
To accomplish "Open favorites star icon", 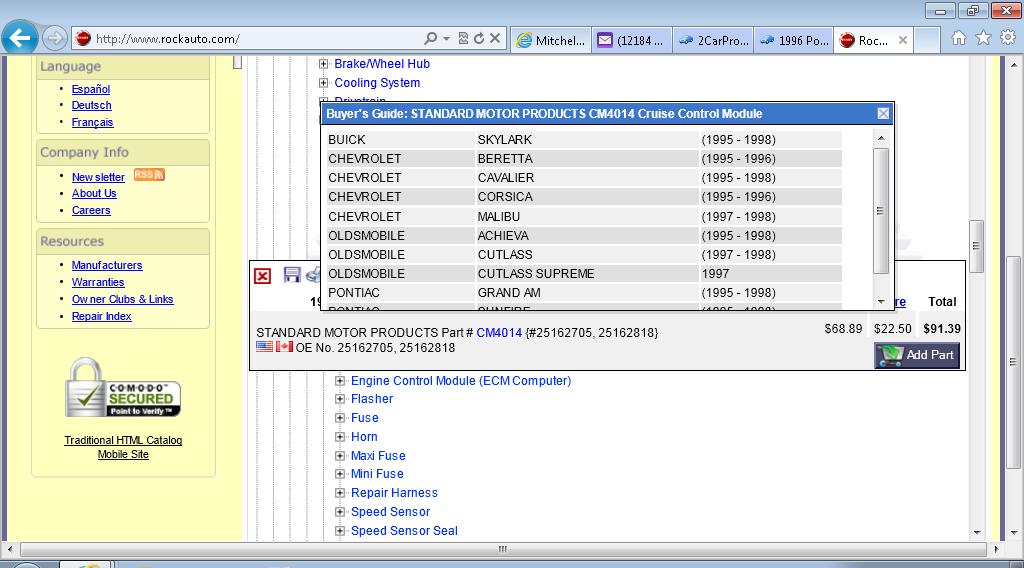I will 983,38.
